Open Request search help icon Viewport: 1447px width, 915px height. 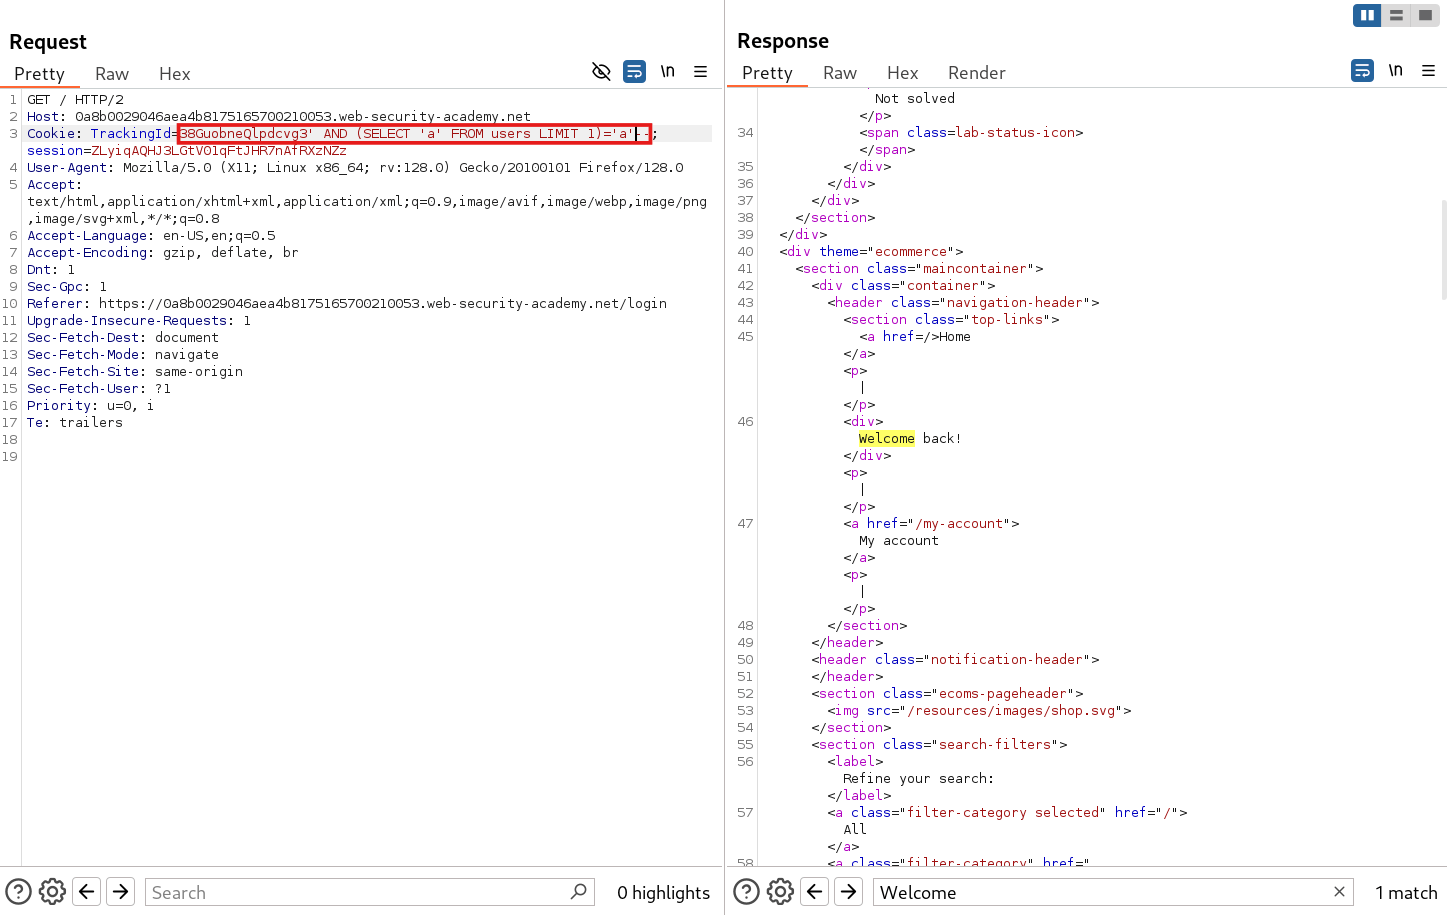[x=18, y=891]
